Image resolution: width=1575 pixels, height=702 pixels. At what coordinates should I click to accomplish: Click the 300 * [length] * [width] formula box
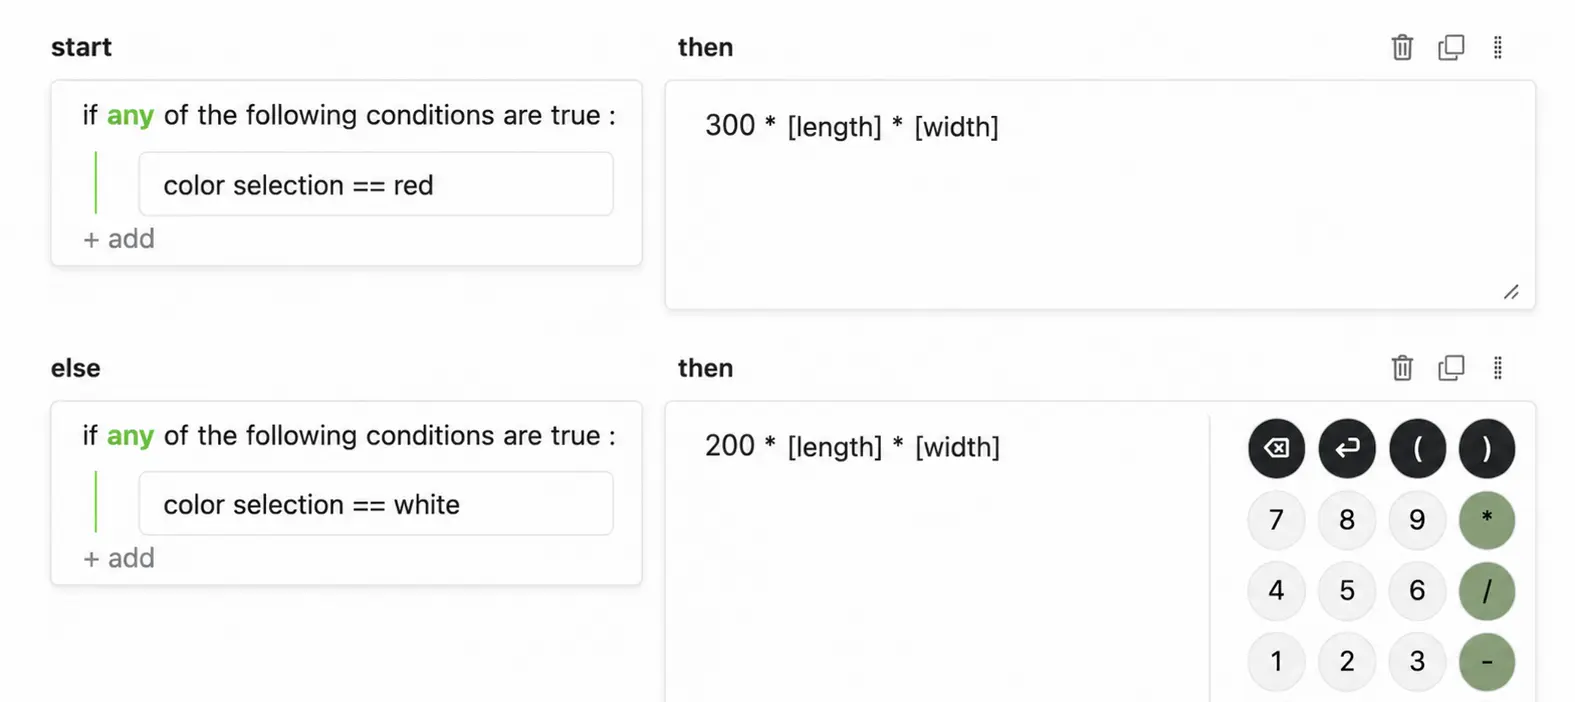coord(1100,195)
